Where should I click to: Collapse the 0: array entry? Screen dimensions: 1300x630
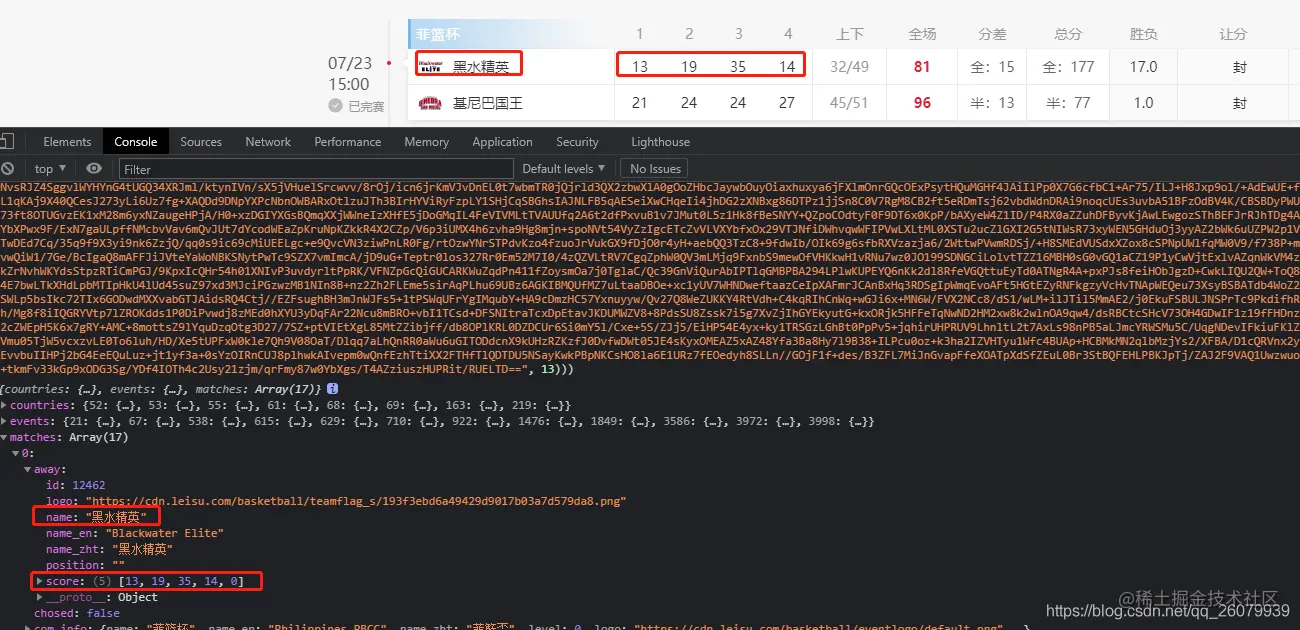pyautogui.click(x=14, y=453)
